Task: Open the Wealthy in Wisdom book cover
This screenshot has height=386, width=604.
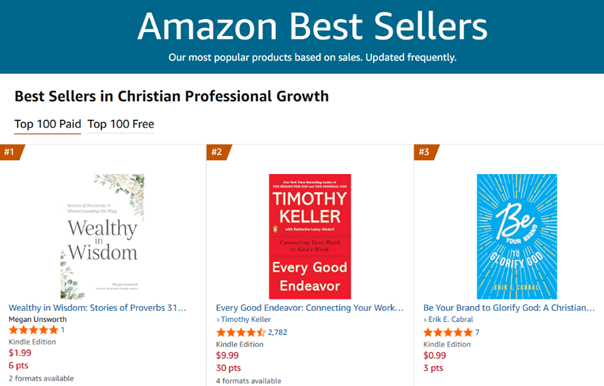Action: pos(102,237)
